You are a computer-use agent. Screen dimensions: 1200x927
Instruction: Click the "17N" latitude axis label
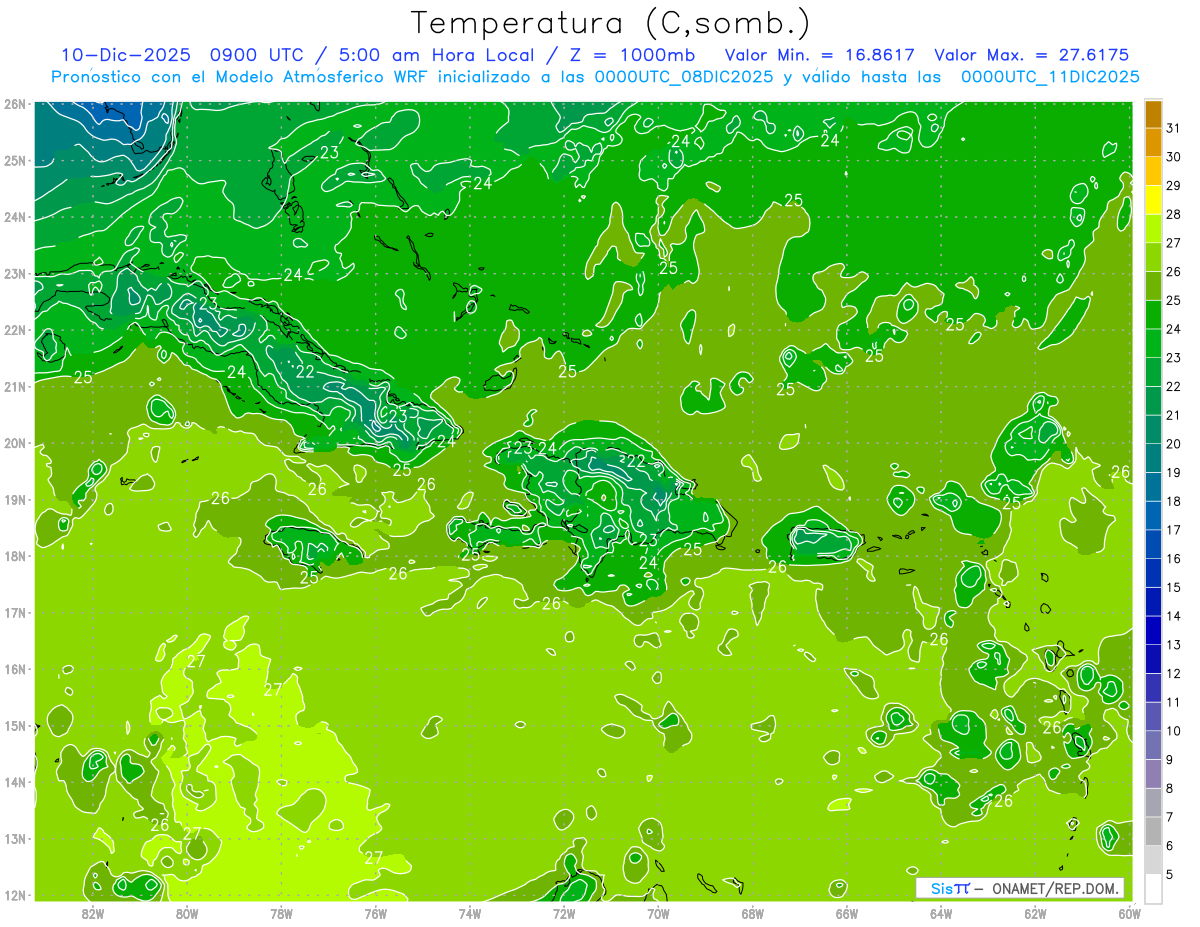point(14,613)
